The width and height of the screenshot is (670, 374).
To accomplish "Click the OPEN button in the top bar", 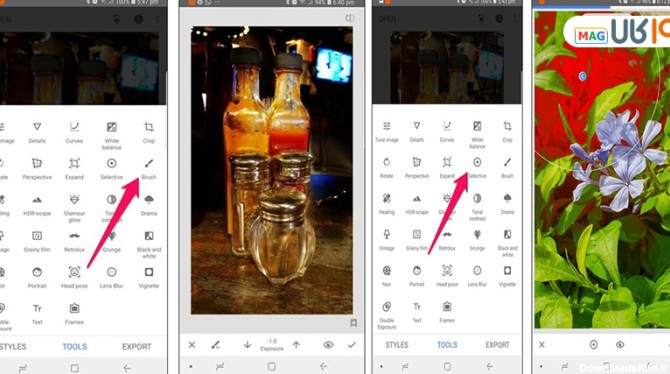I will click(387, 19).
